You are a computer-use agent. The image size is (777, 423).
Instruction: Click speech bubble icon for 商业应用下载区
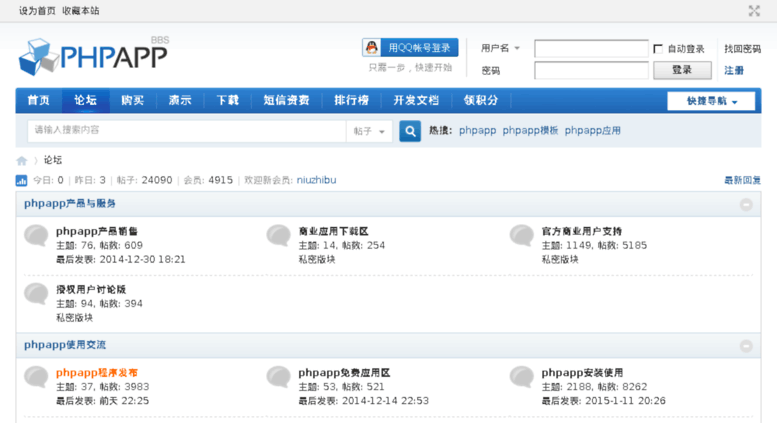pyautogui.click(x=278, y=235)
